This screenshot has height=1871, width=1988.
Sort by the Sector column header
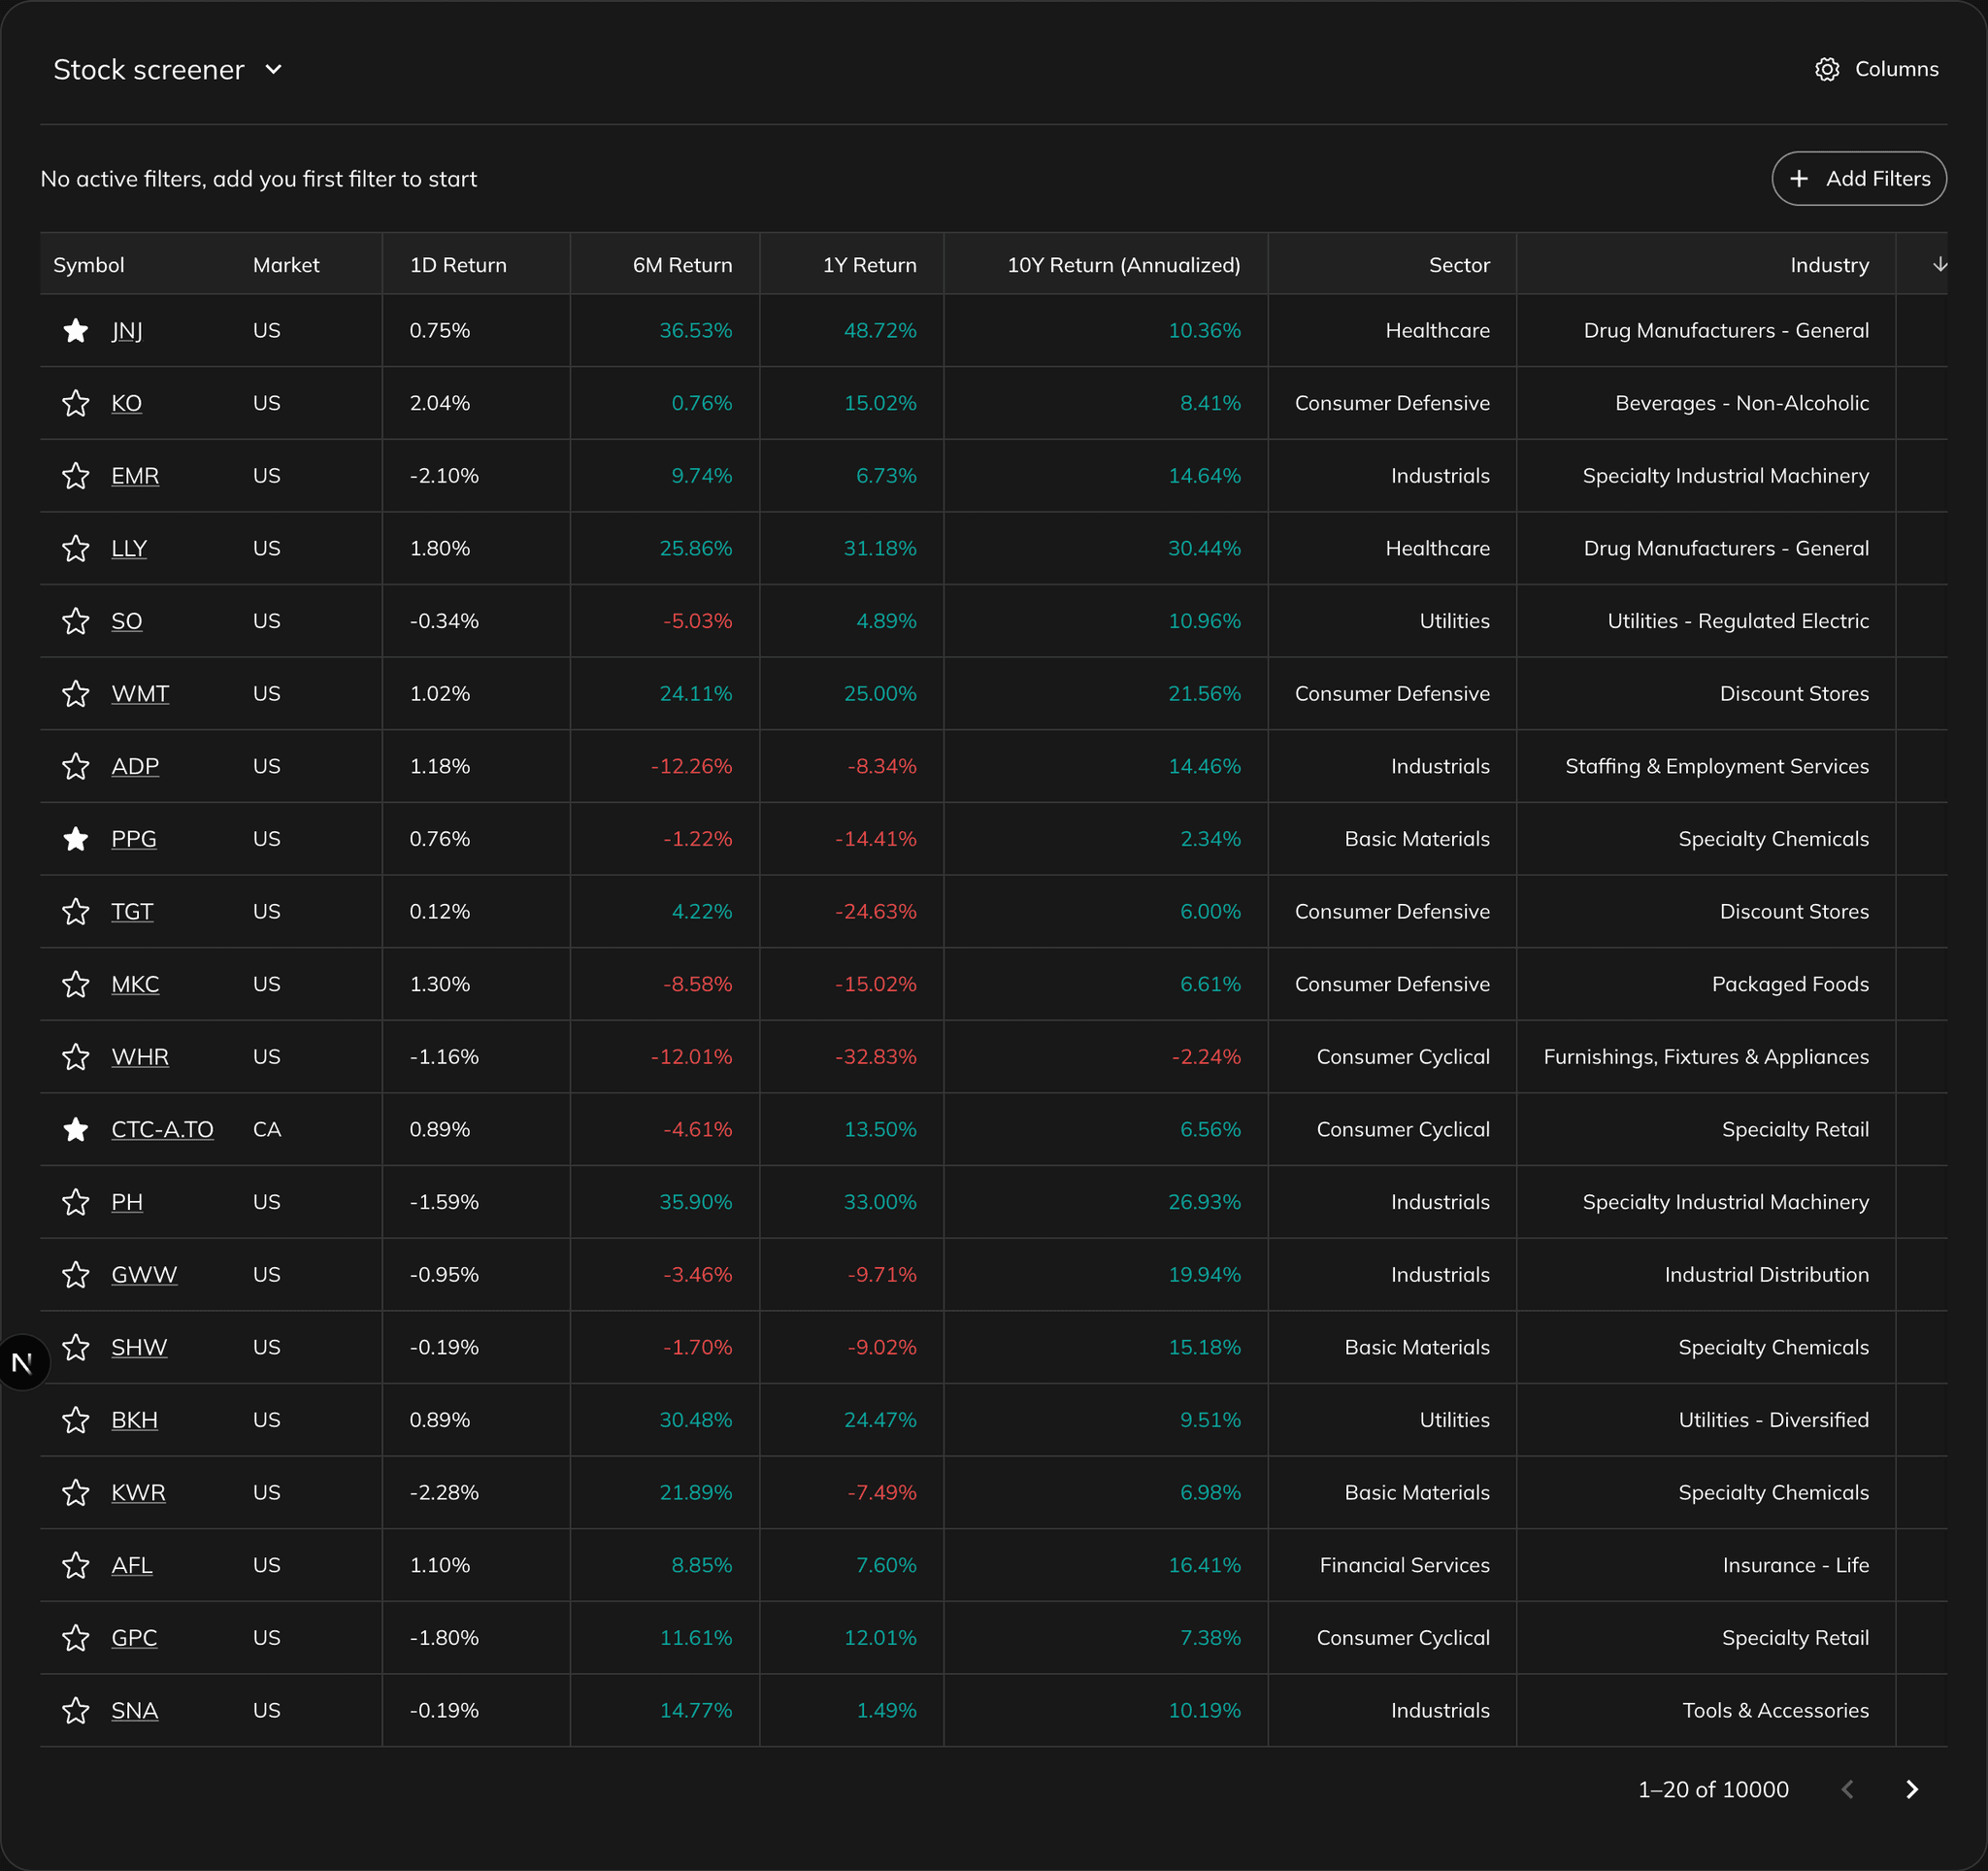pyautogui.click(x=1458, y=264)
